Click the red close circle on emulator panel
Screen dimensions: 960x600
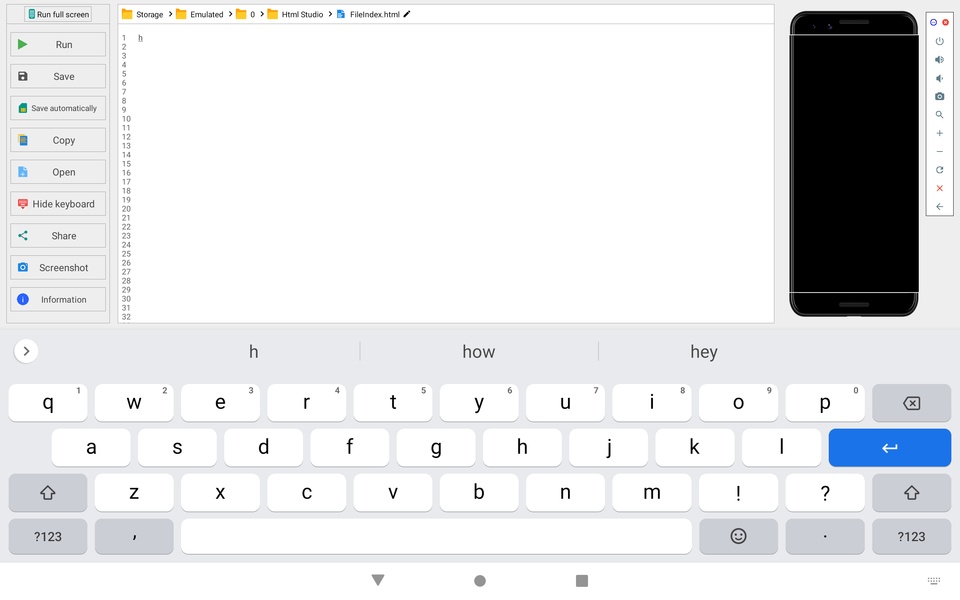click(945, 22)
